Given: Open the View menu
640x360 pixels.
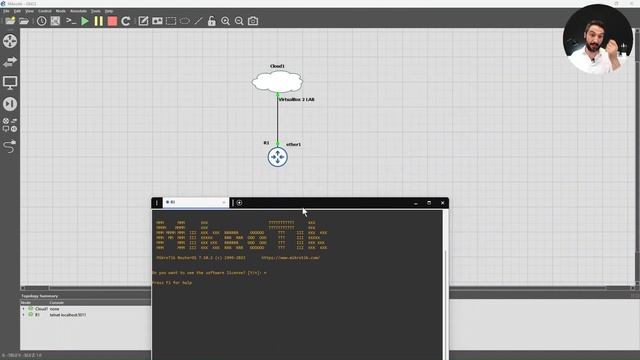Looking at the screenshot, I should pos(29,11).
